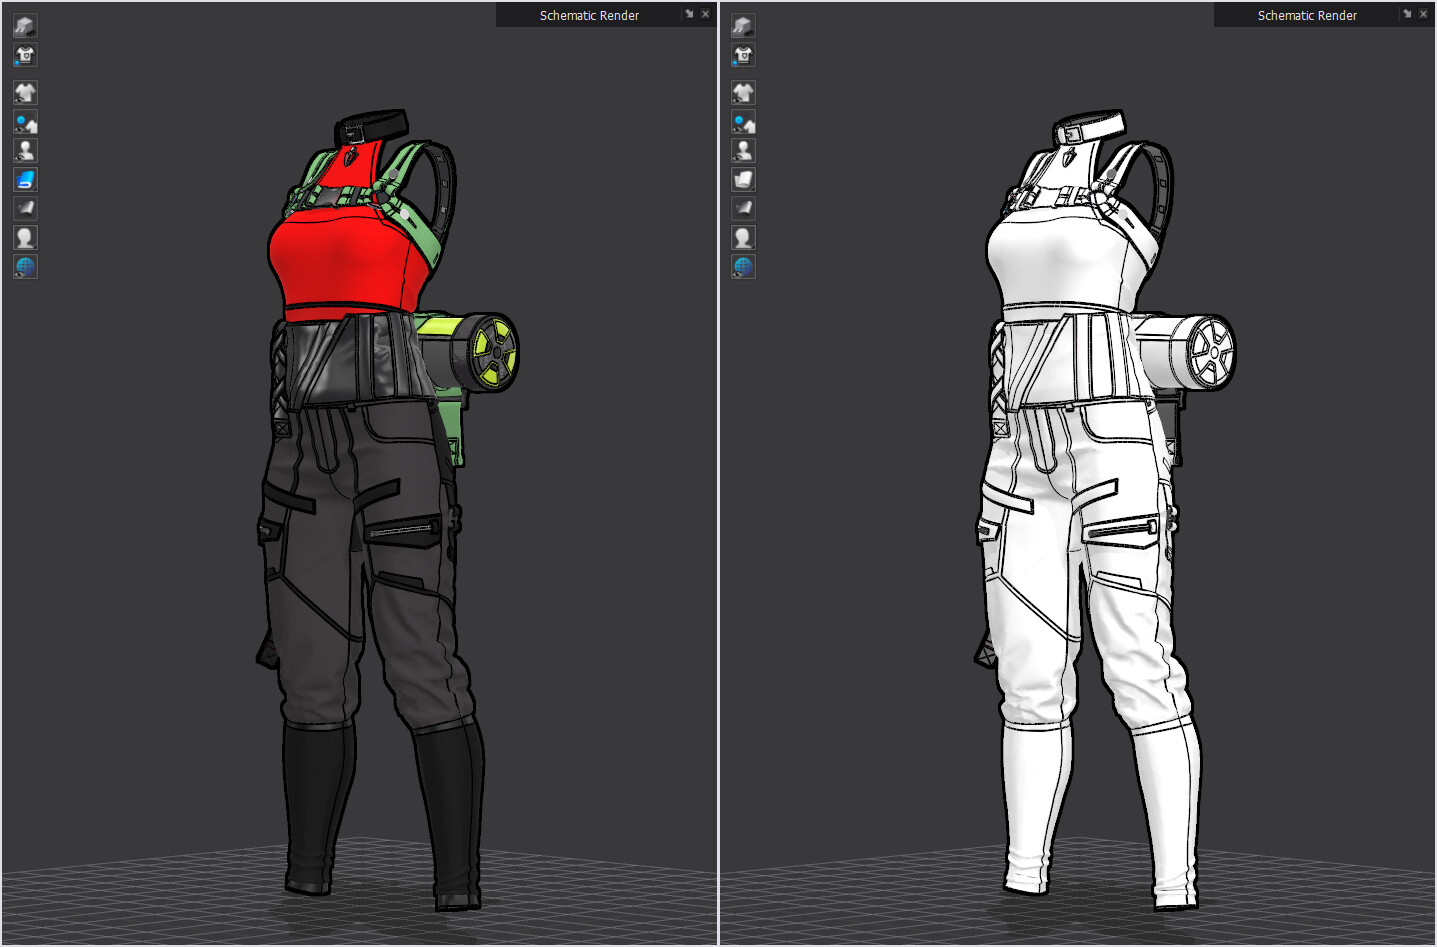Click the pop-out arrow on the left Schematic Render header
Image resolution: width=1437 pixels, height=947 pixels.
[x=689, y=14]
